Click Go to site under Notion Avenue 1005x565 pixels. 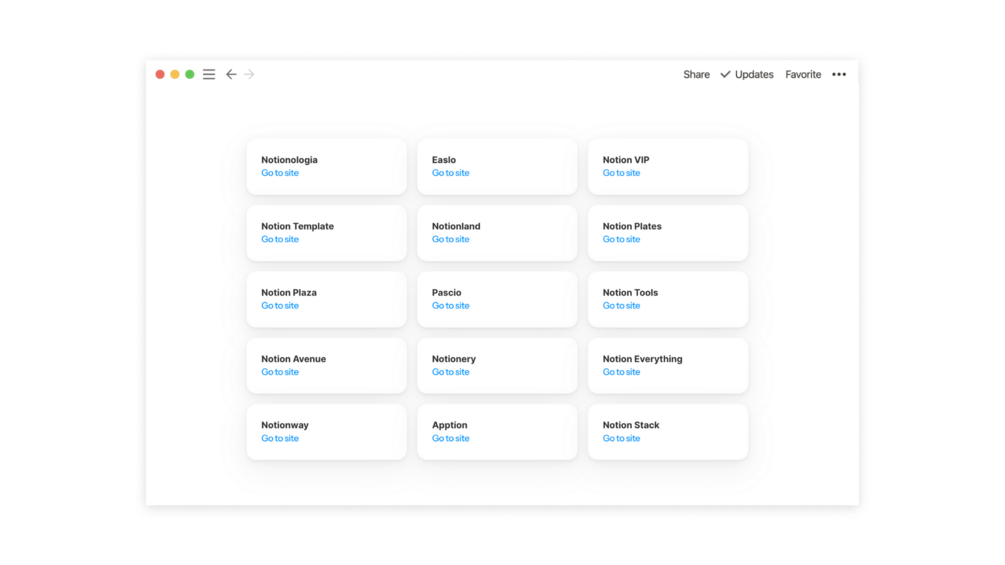pos(279,372)
